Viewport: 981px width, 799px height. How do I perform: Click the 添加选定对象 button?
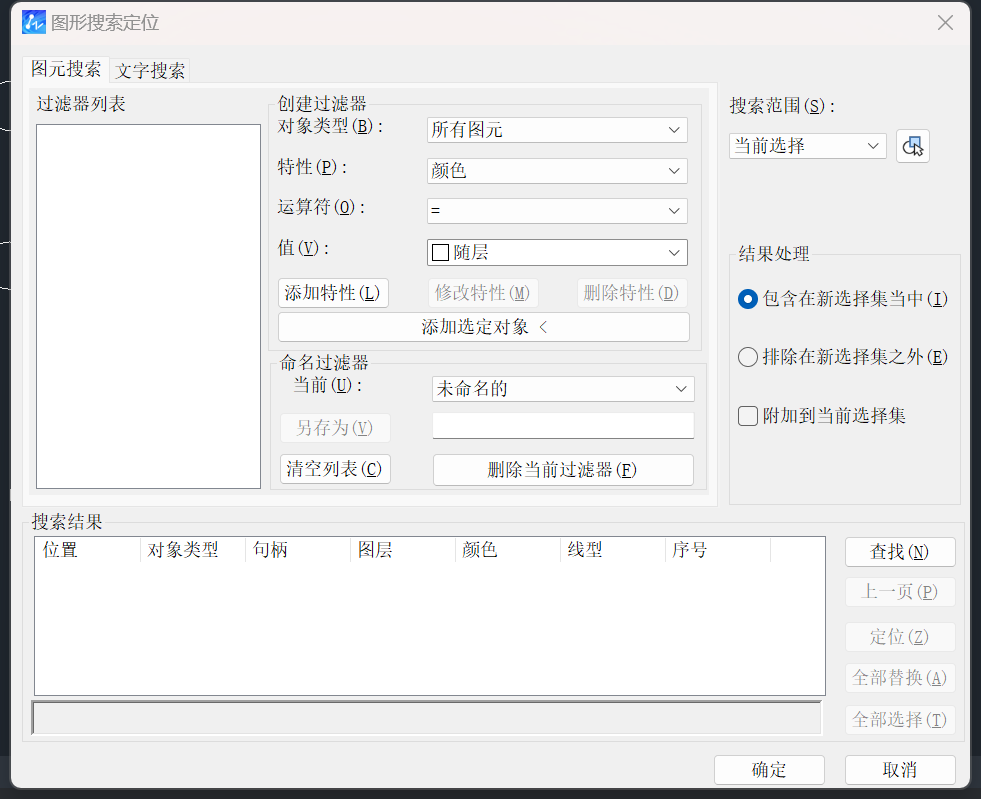click(483, 326)
